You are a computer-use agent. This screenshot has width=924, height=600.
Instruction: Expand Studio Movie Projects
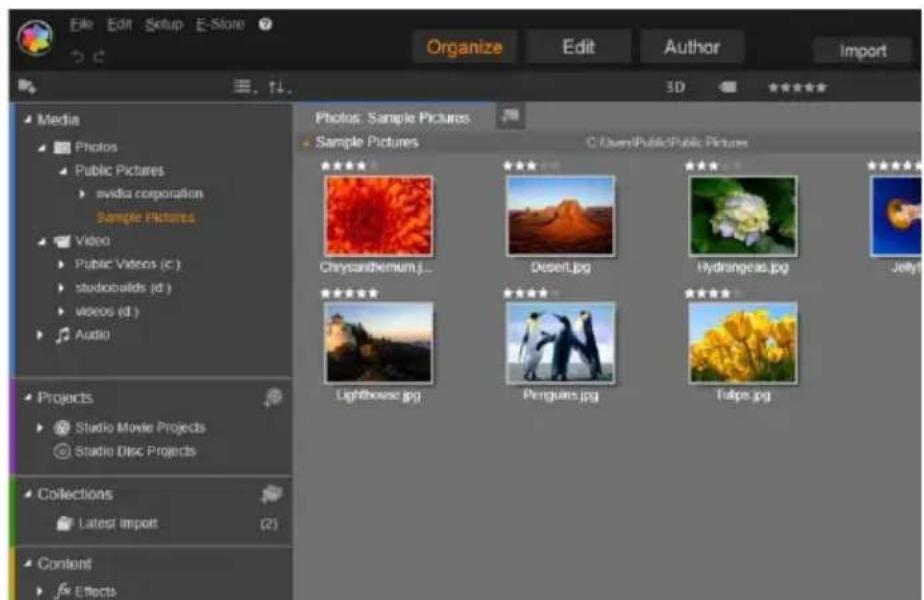[39, 427]
